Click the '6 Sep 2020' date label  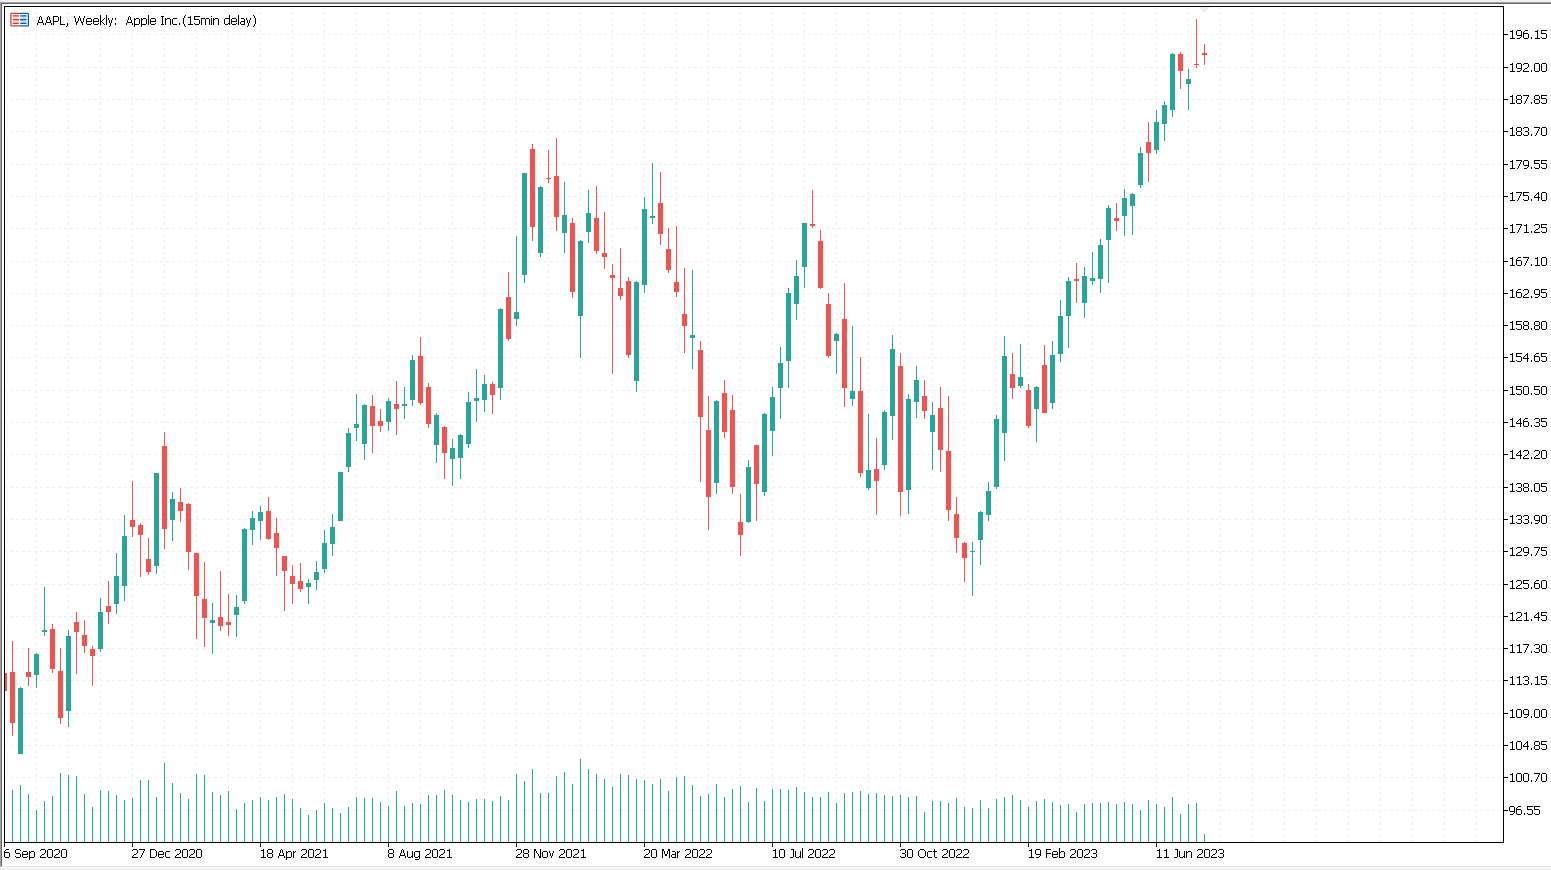36,854
